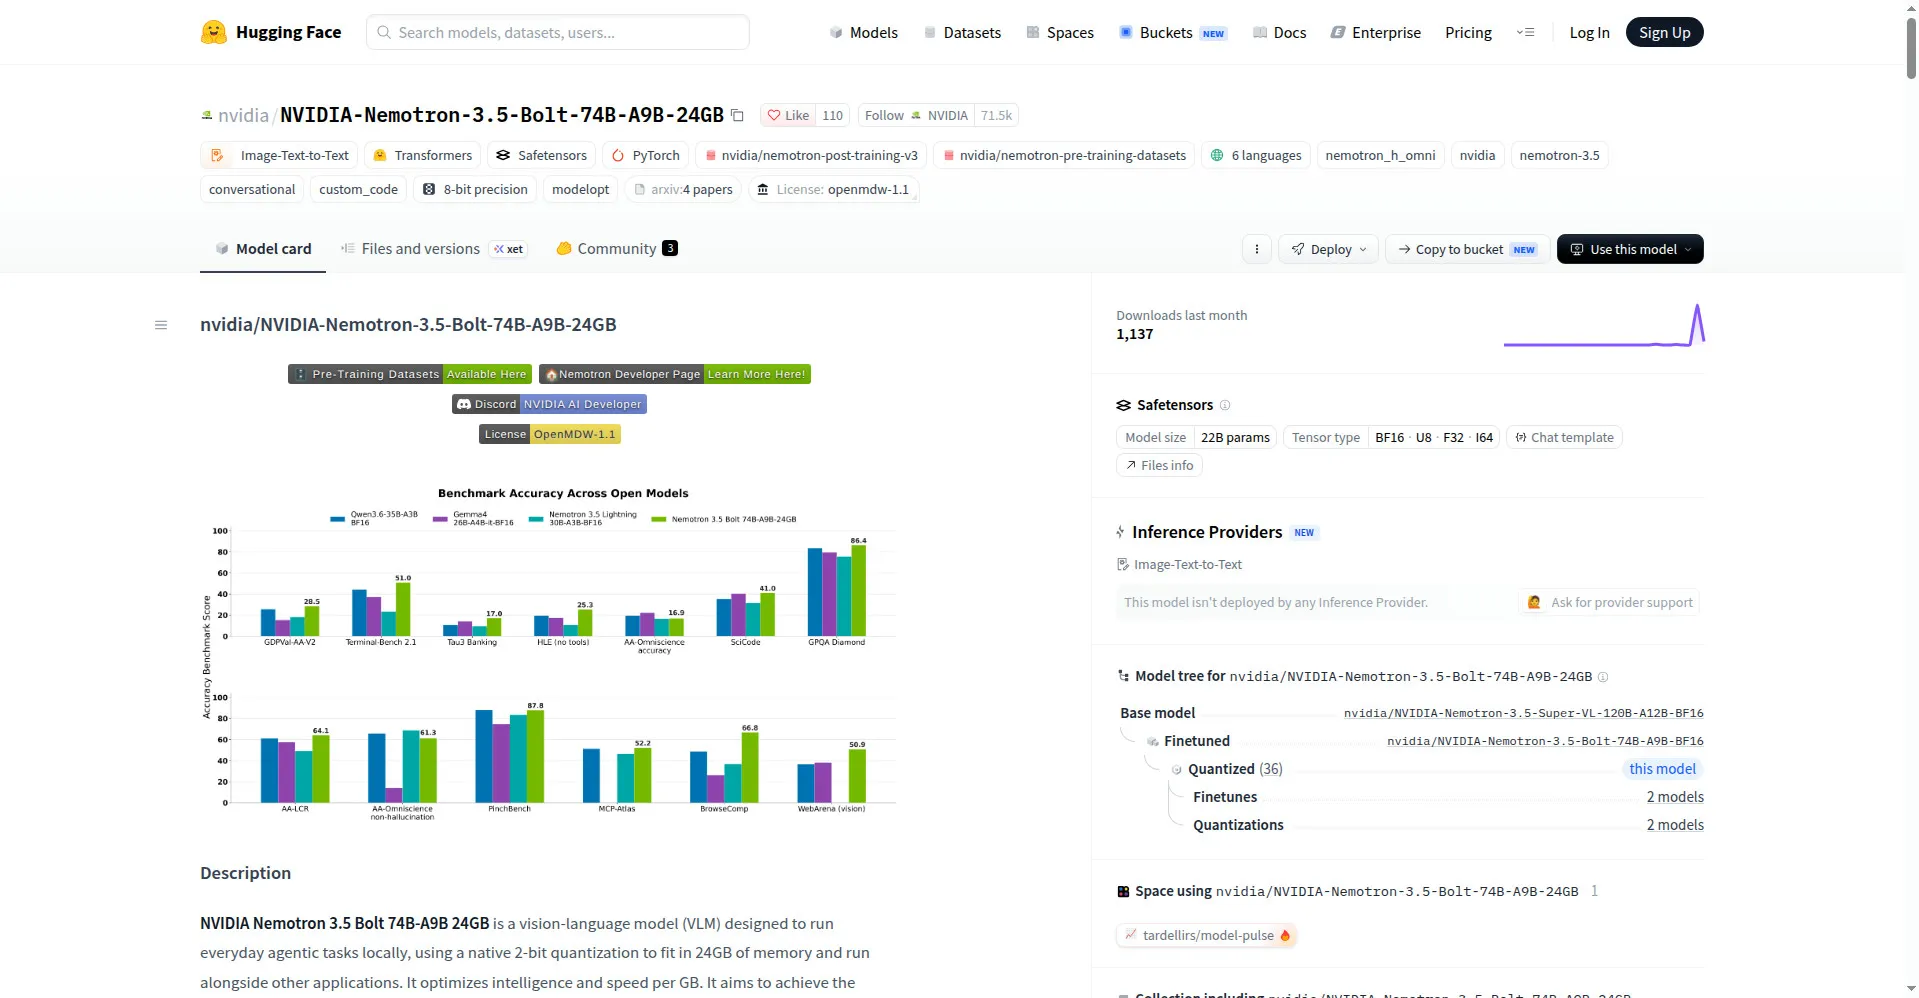This screenshot has width=1919, height=998.
Task: Click the License OpenMDW-1.1 badge
Action: point(550,434)
